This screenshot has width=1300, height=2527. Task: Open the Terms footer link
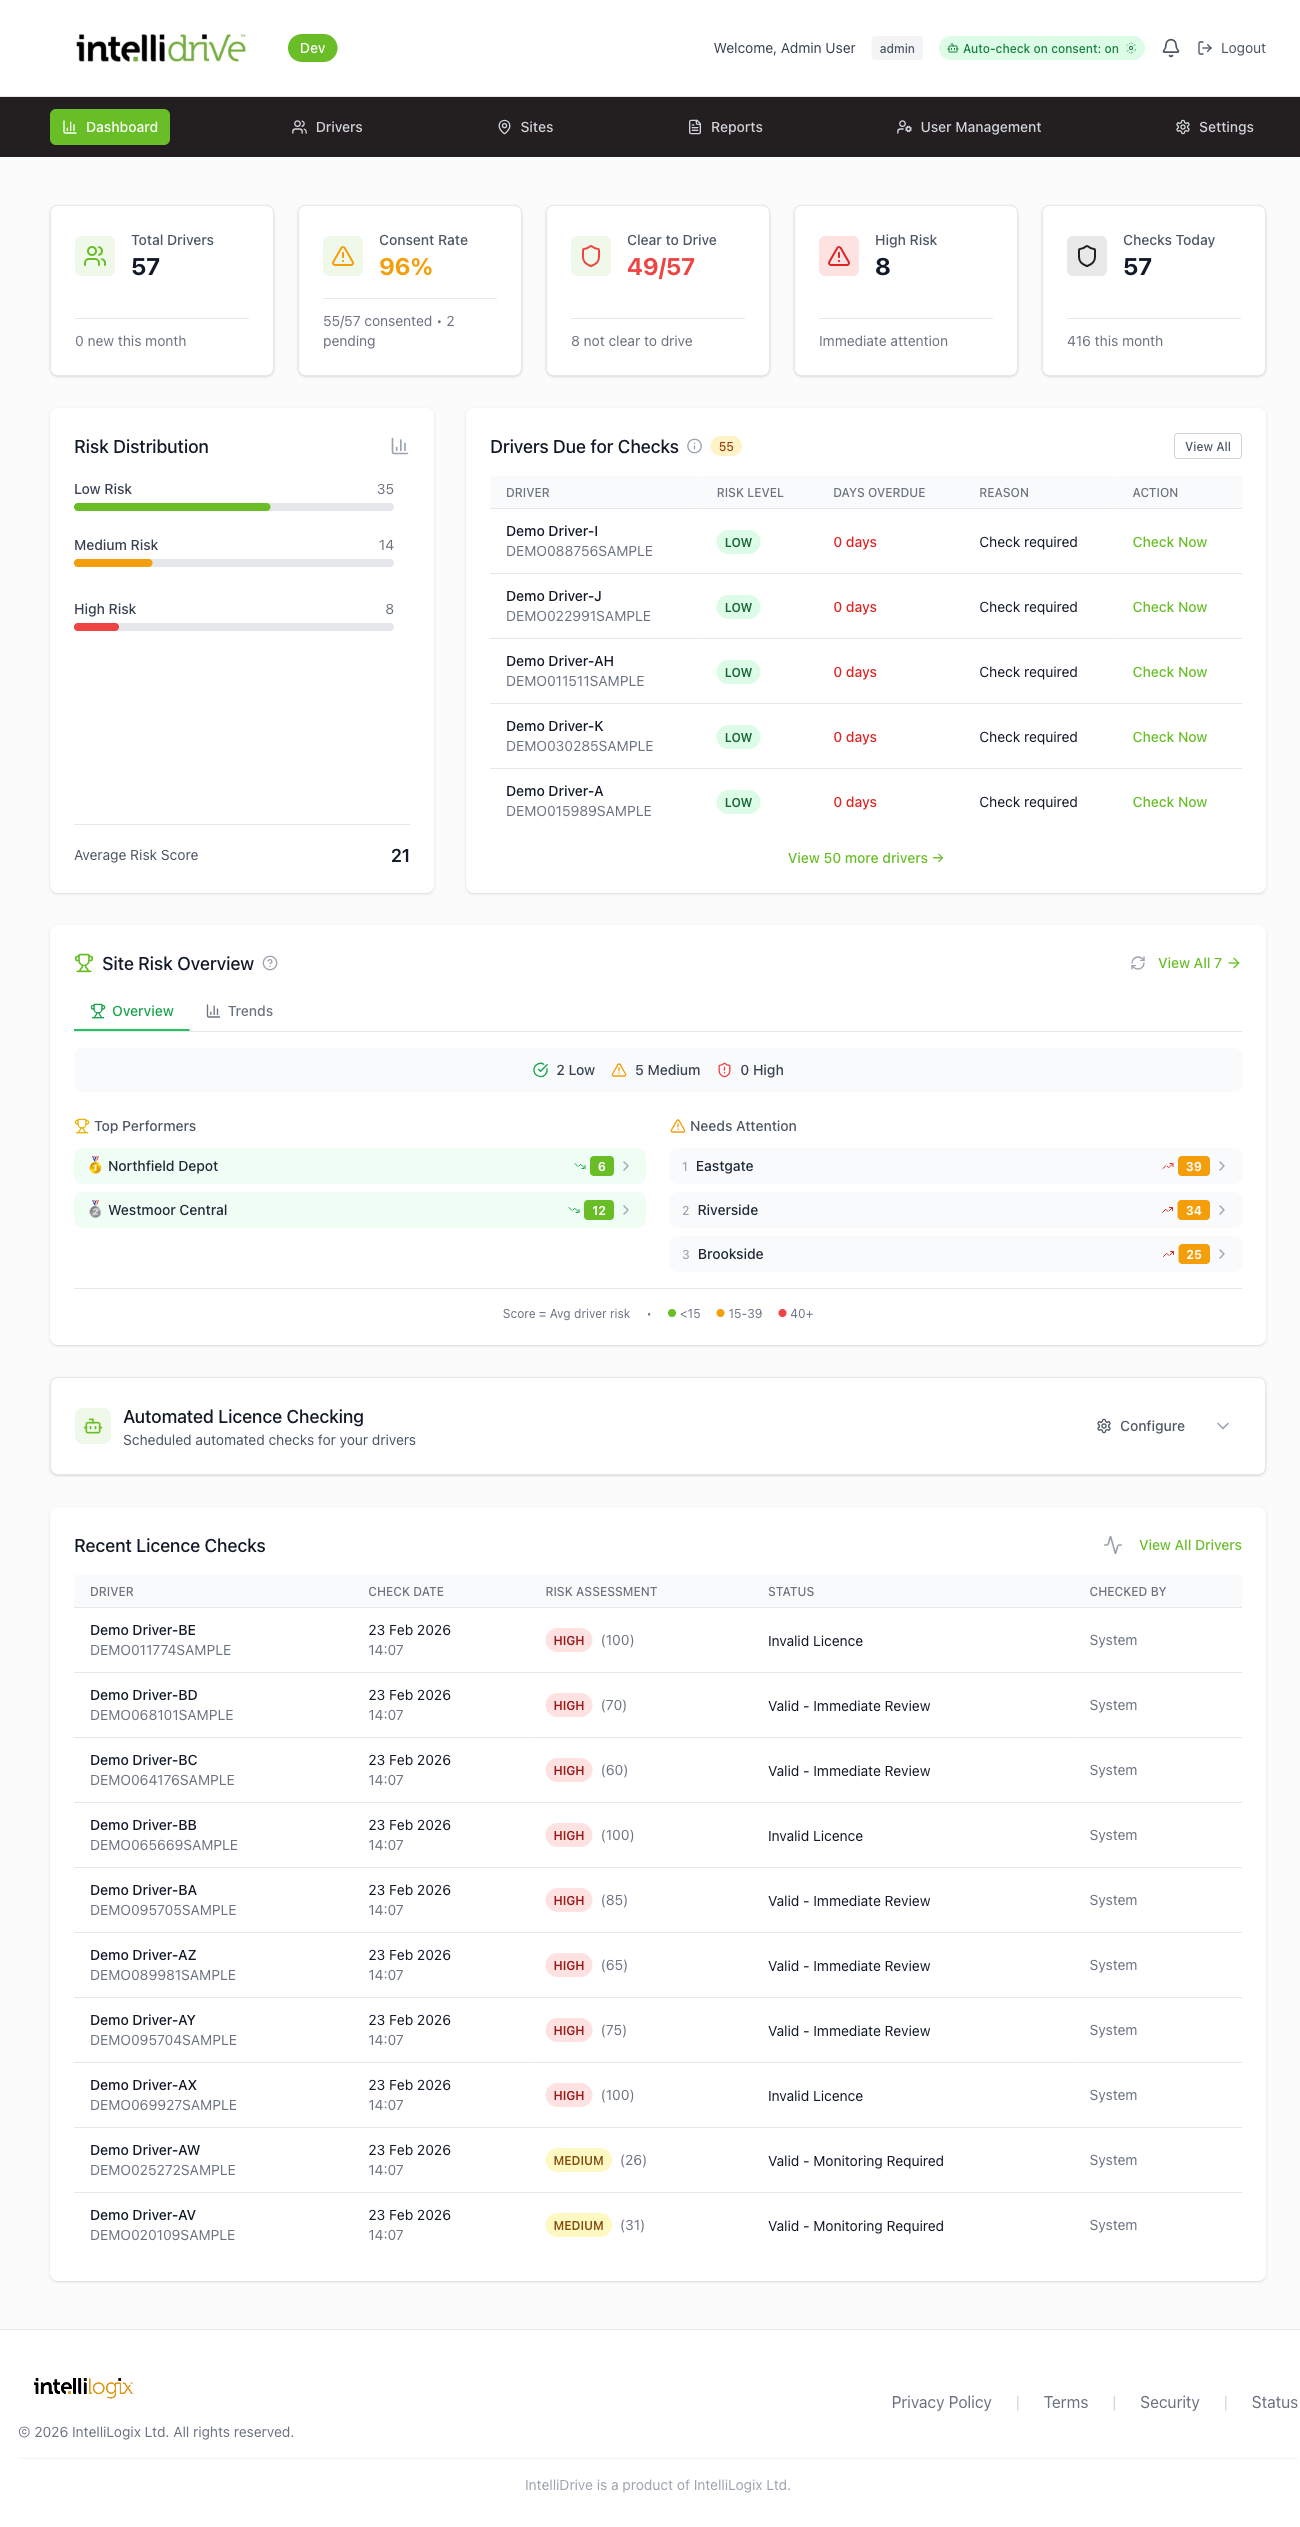(x=1066, y=2402)
